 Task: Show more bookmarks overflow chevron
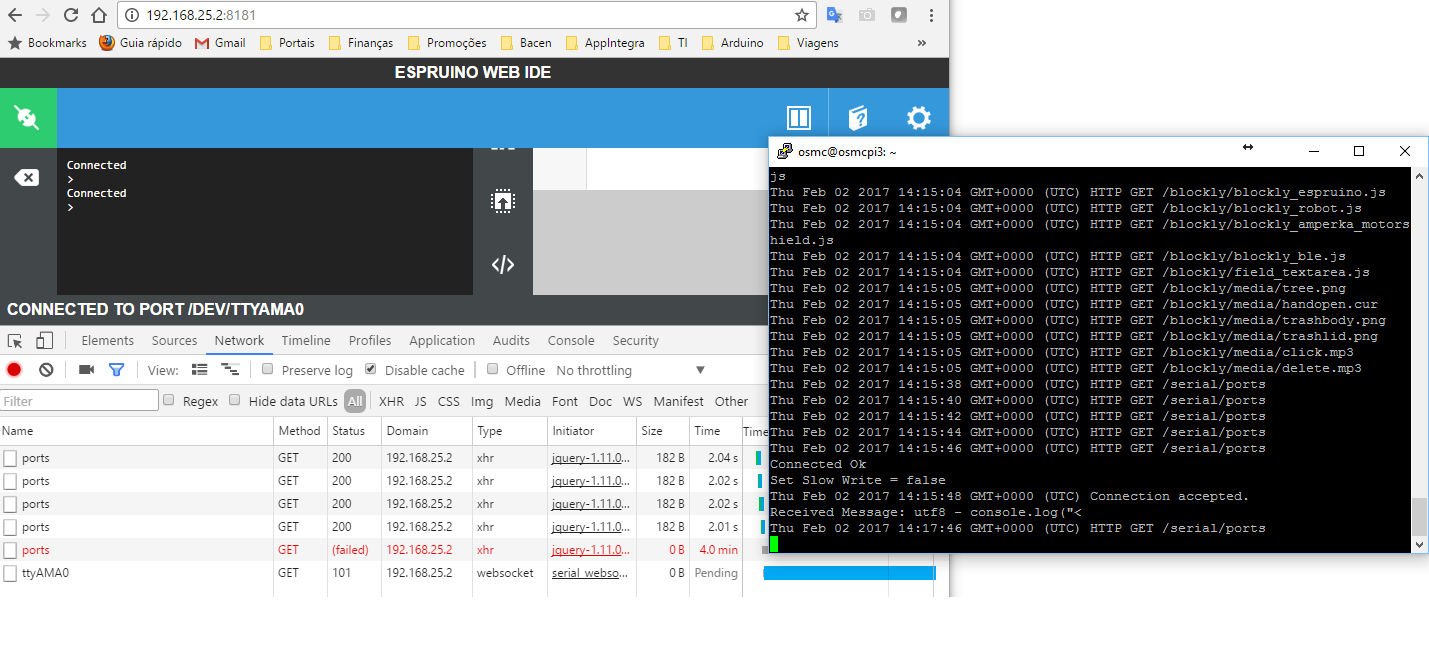click(x=922, y=43)
